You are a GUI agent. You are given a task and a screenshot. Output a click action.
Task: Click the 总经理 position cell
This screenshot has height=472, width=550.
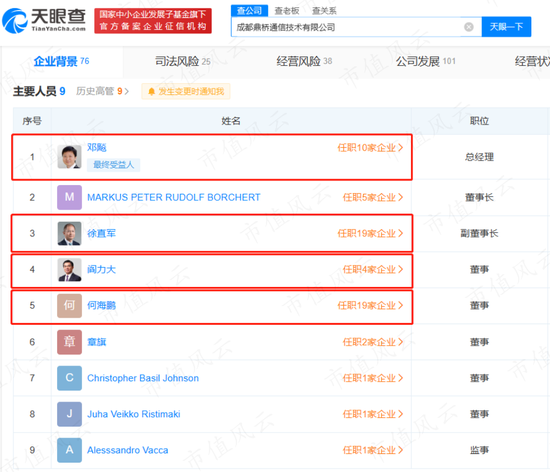click(479, 157)
